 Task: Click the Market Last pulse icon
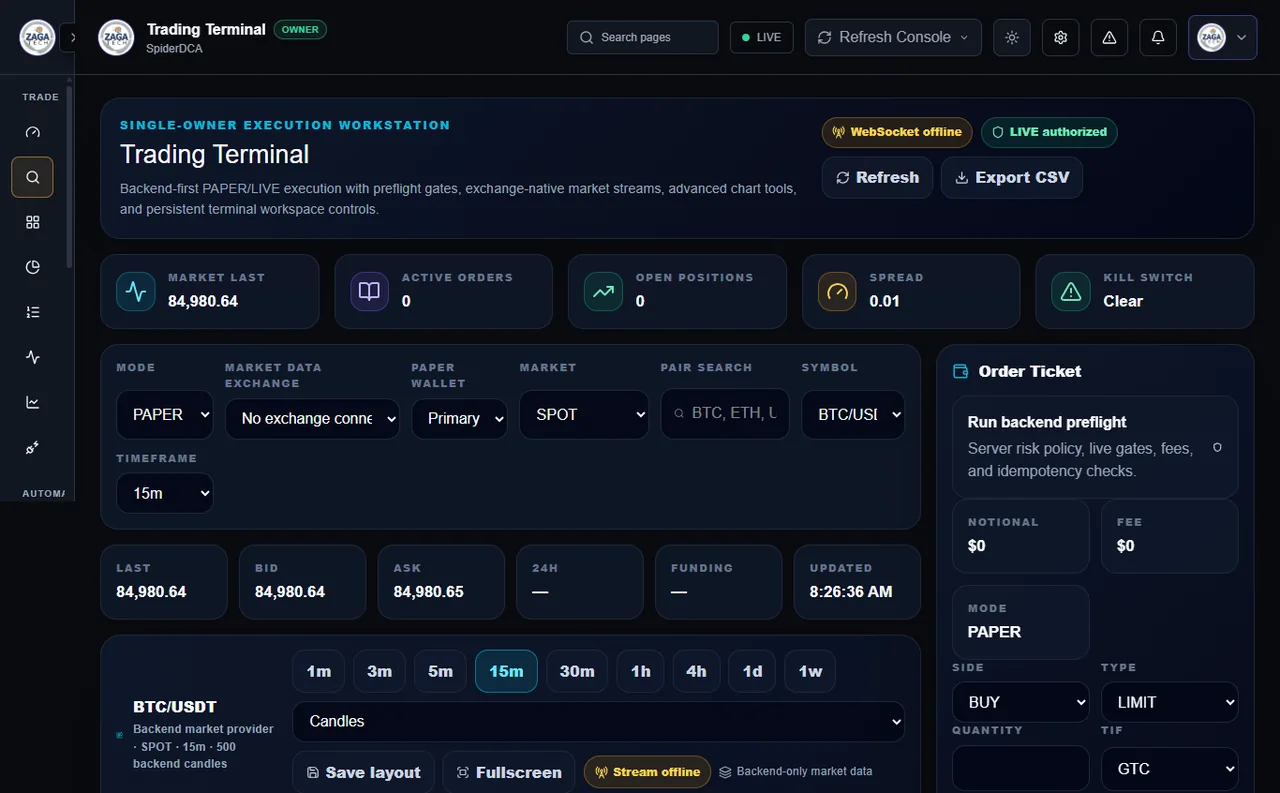(x=136, y=291)
